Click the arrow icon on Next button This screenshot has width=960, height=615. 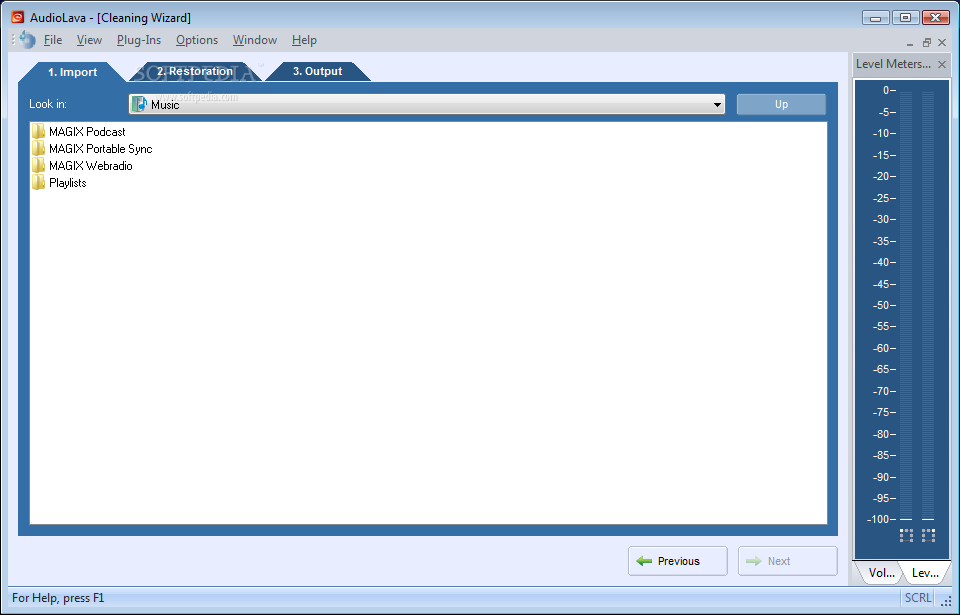click(754, 561)
